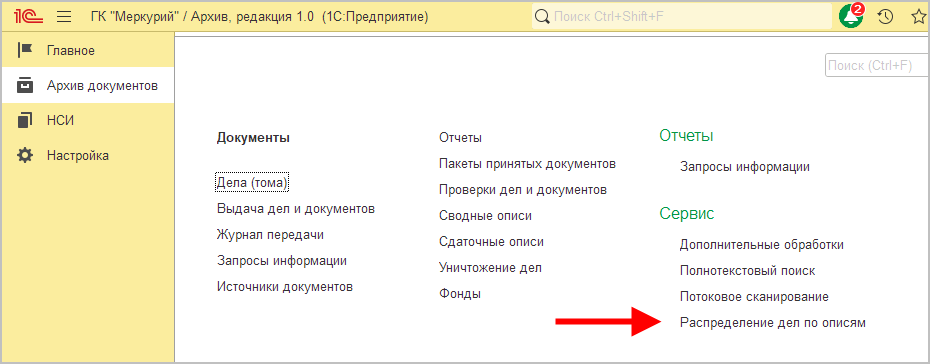The width and height of the screenshot is (930, 364).
Task: Open Запросы информации under Документы
Action: (x=282, y=261)
